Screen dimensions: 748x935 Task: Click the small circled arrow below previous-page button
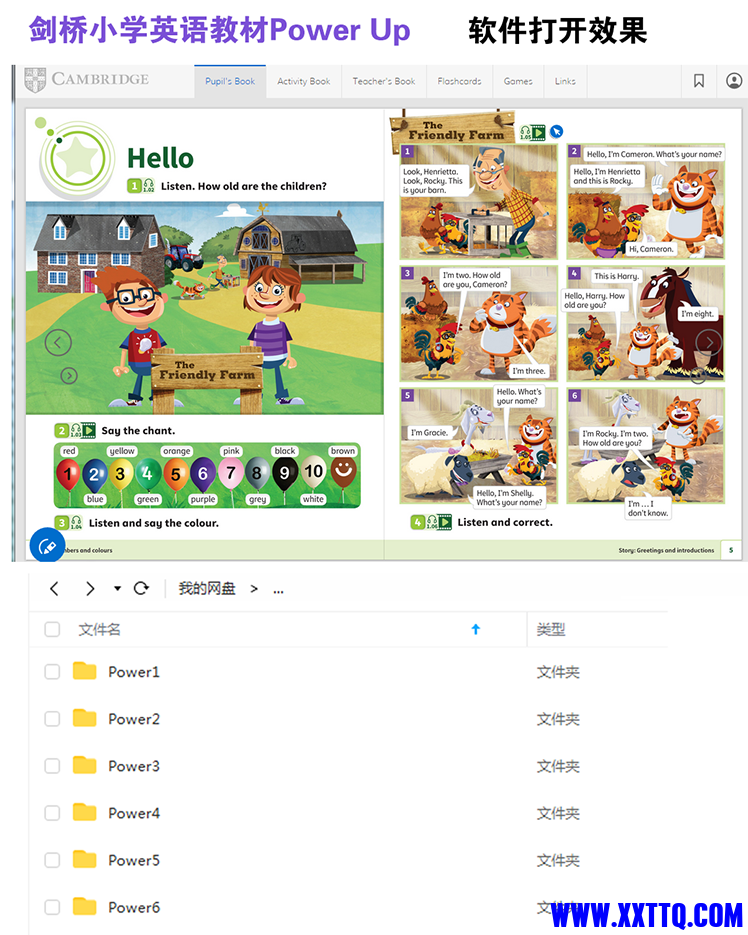pos(69,376)
